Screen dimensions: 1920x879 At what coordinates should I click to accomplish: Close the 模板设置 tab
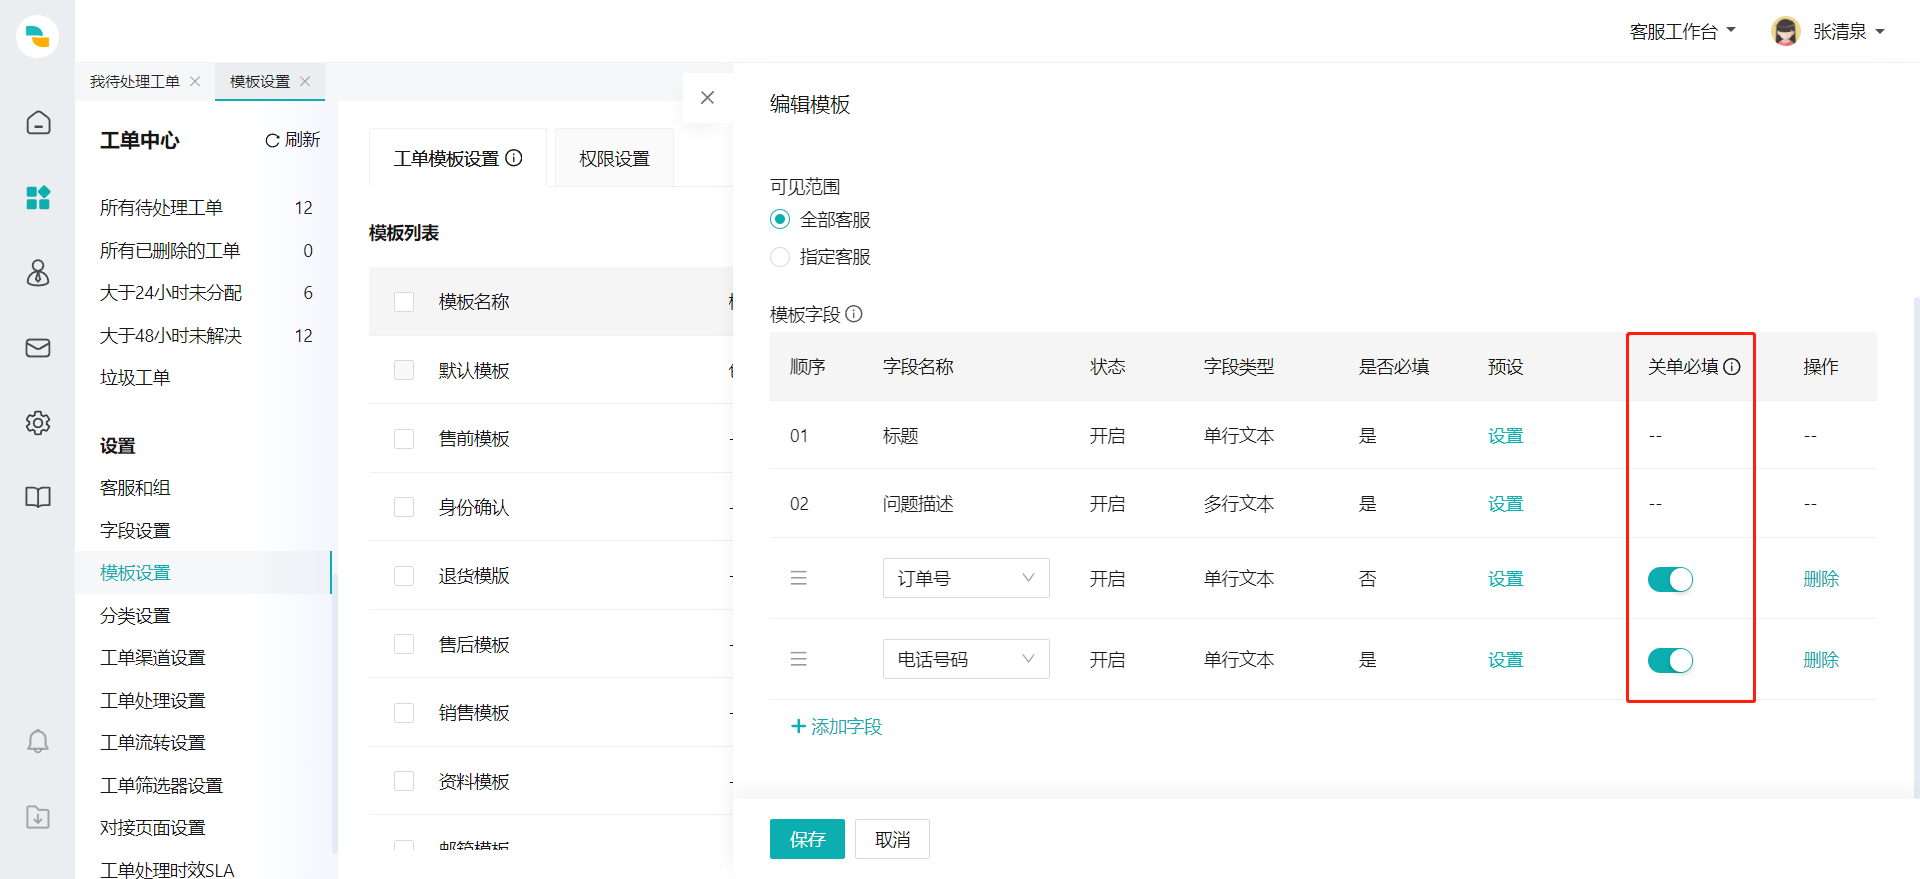pos(305,81)
